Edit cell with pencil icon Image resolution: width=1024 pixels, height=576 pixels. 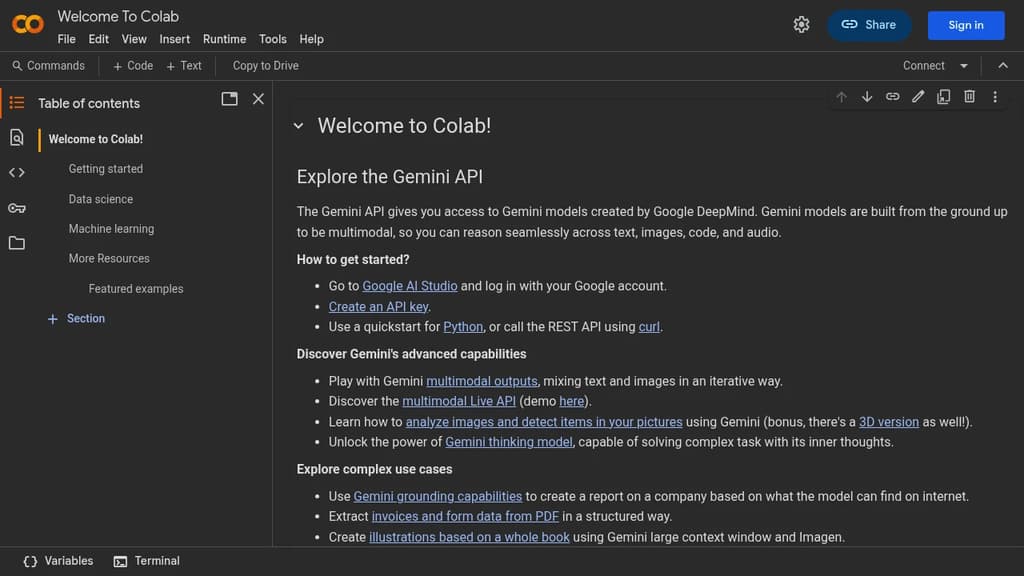pos(918,97)
